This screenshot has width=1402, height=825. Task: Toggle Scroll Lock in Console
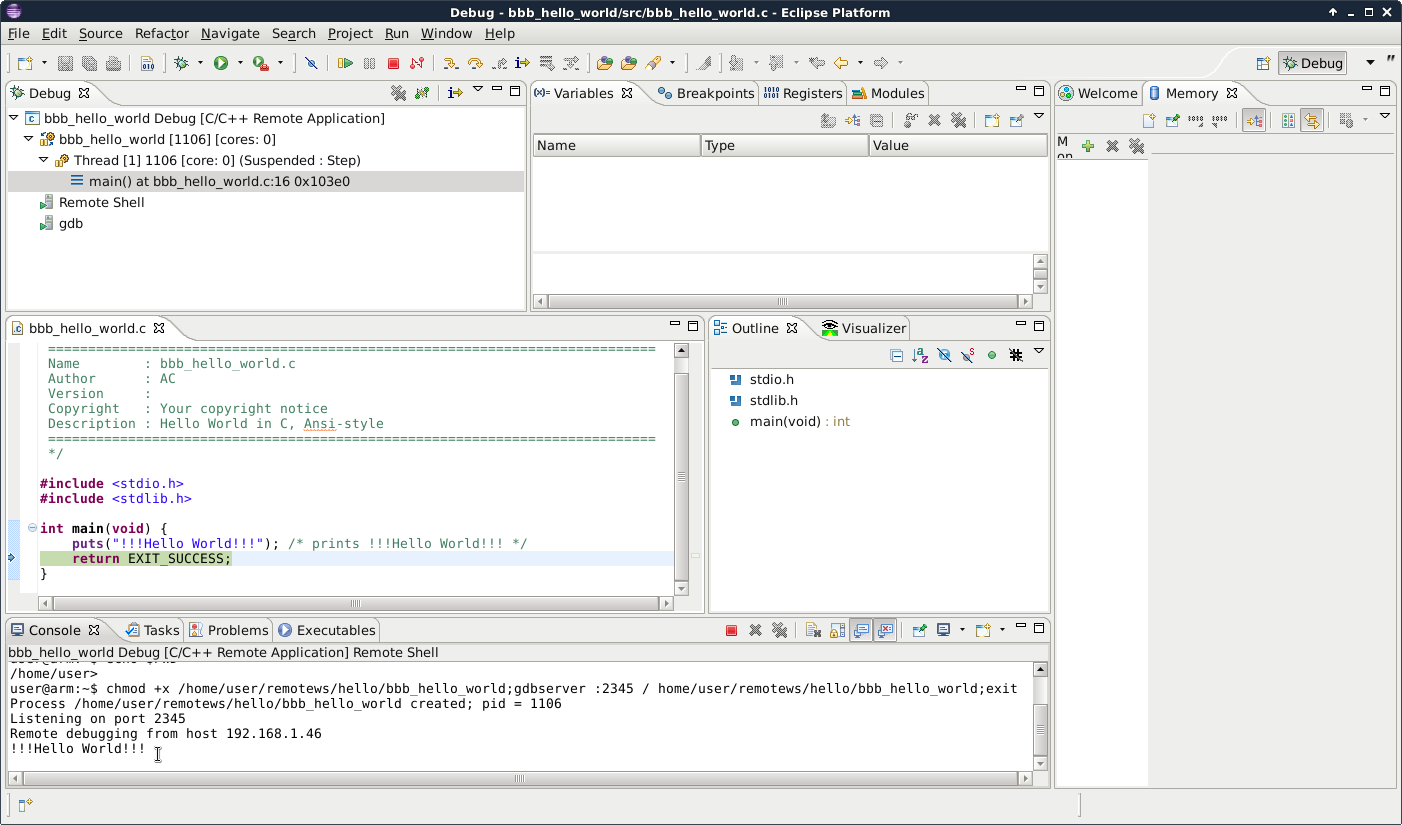[x=837, y=630]
